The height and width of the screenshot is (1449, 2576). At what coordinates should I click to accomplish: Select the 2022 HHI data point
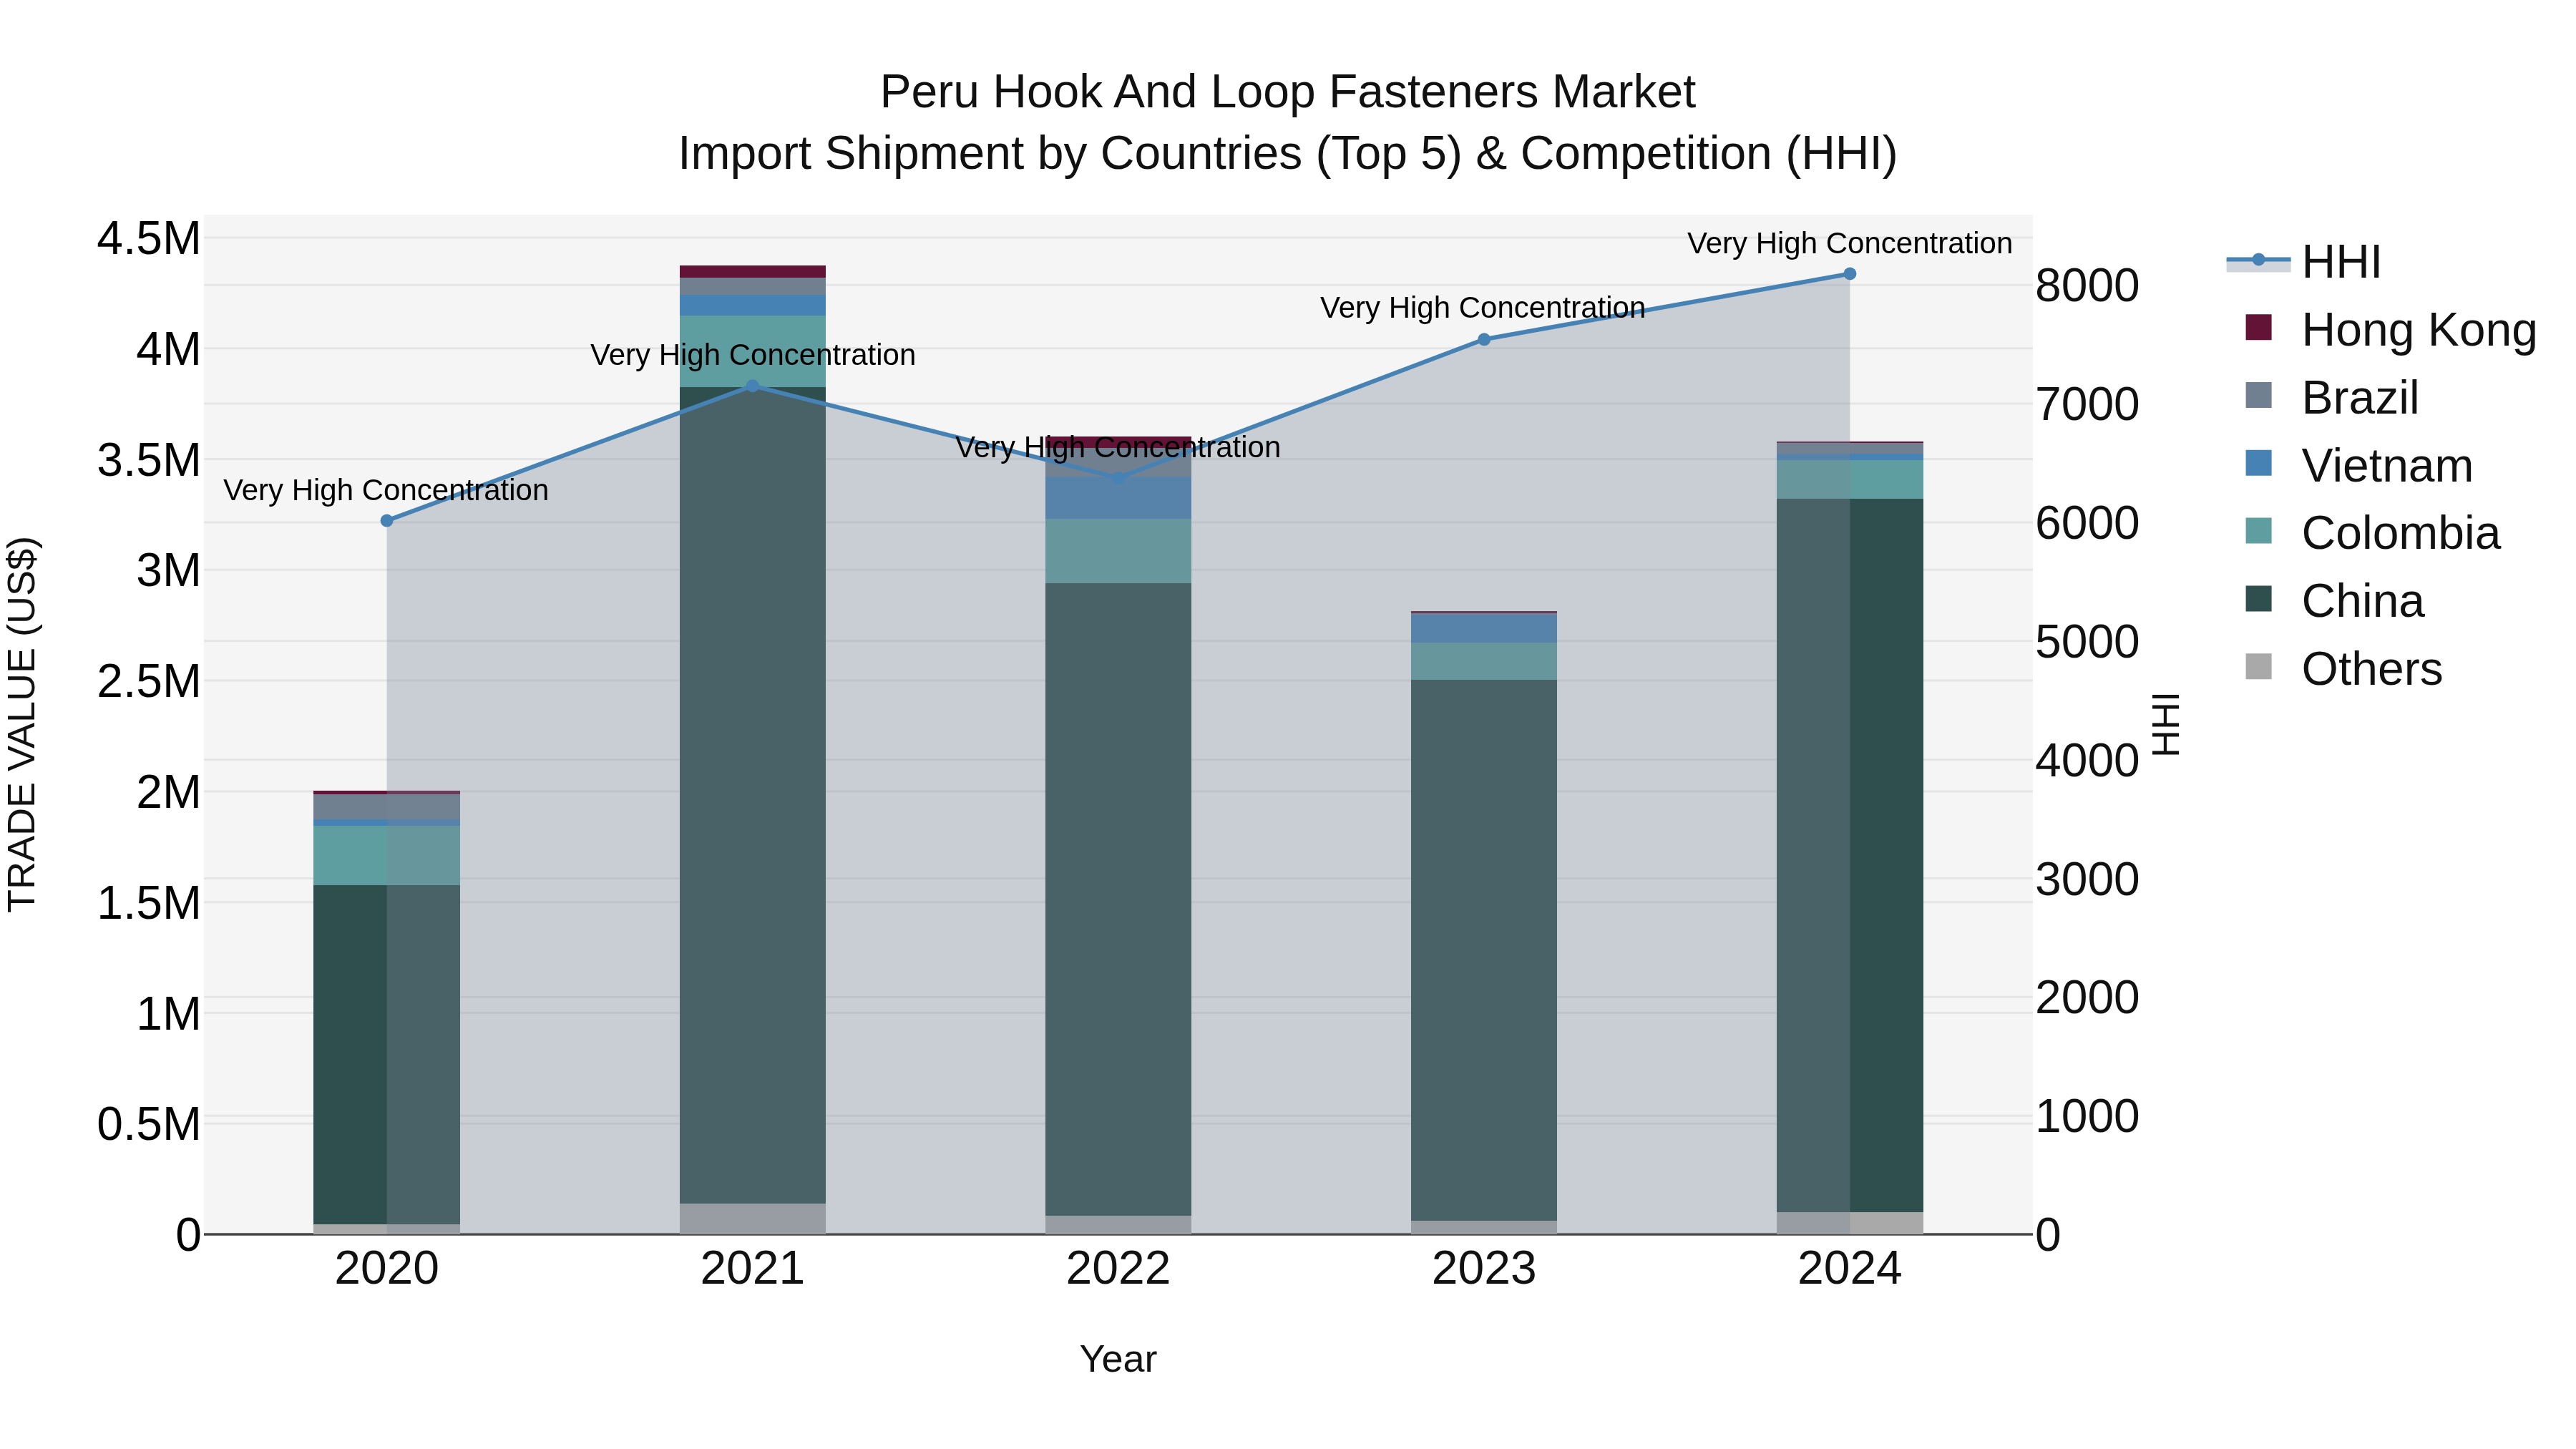[x=1118, y=479]
